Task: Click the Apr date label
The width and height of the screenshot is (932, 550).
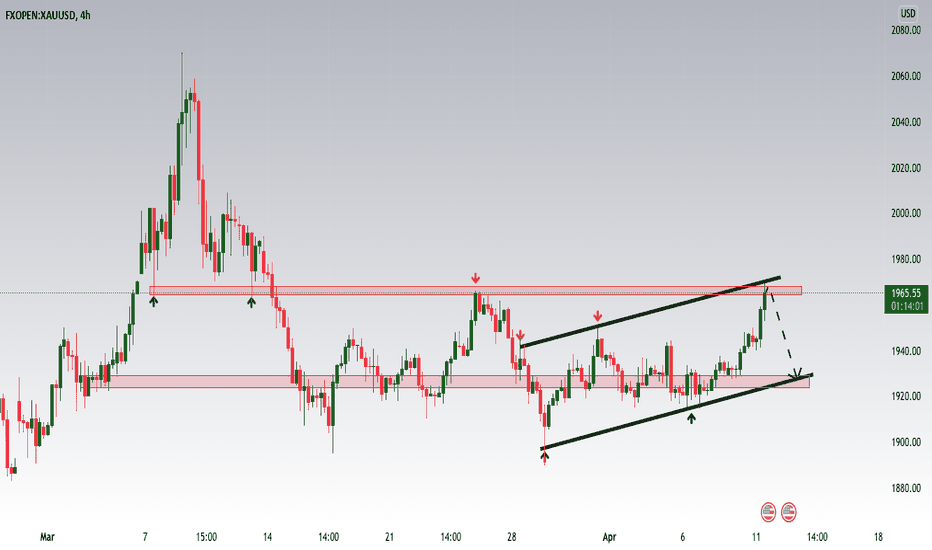Action: tap(609, 537)
